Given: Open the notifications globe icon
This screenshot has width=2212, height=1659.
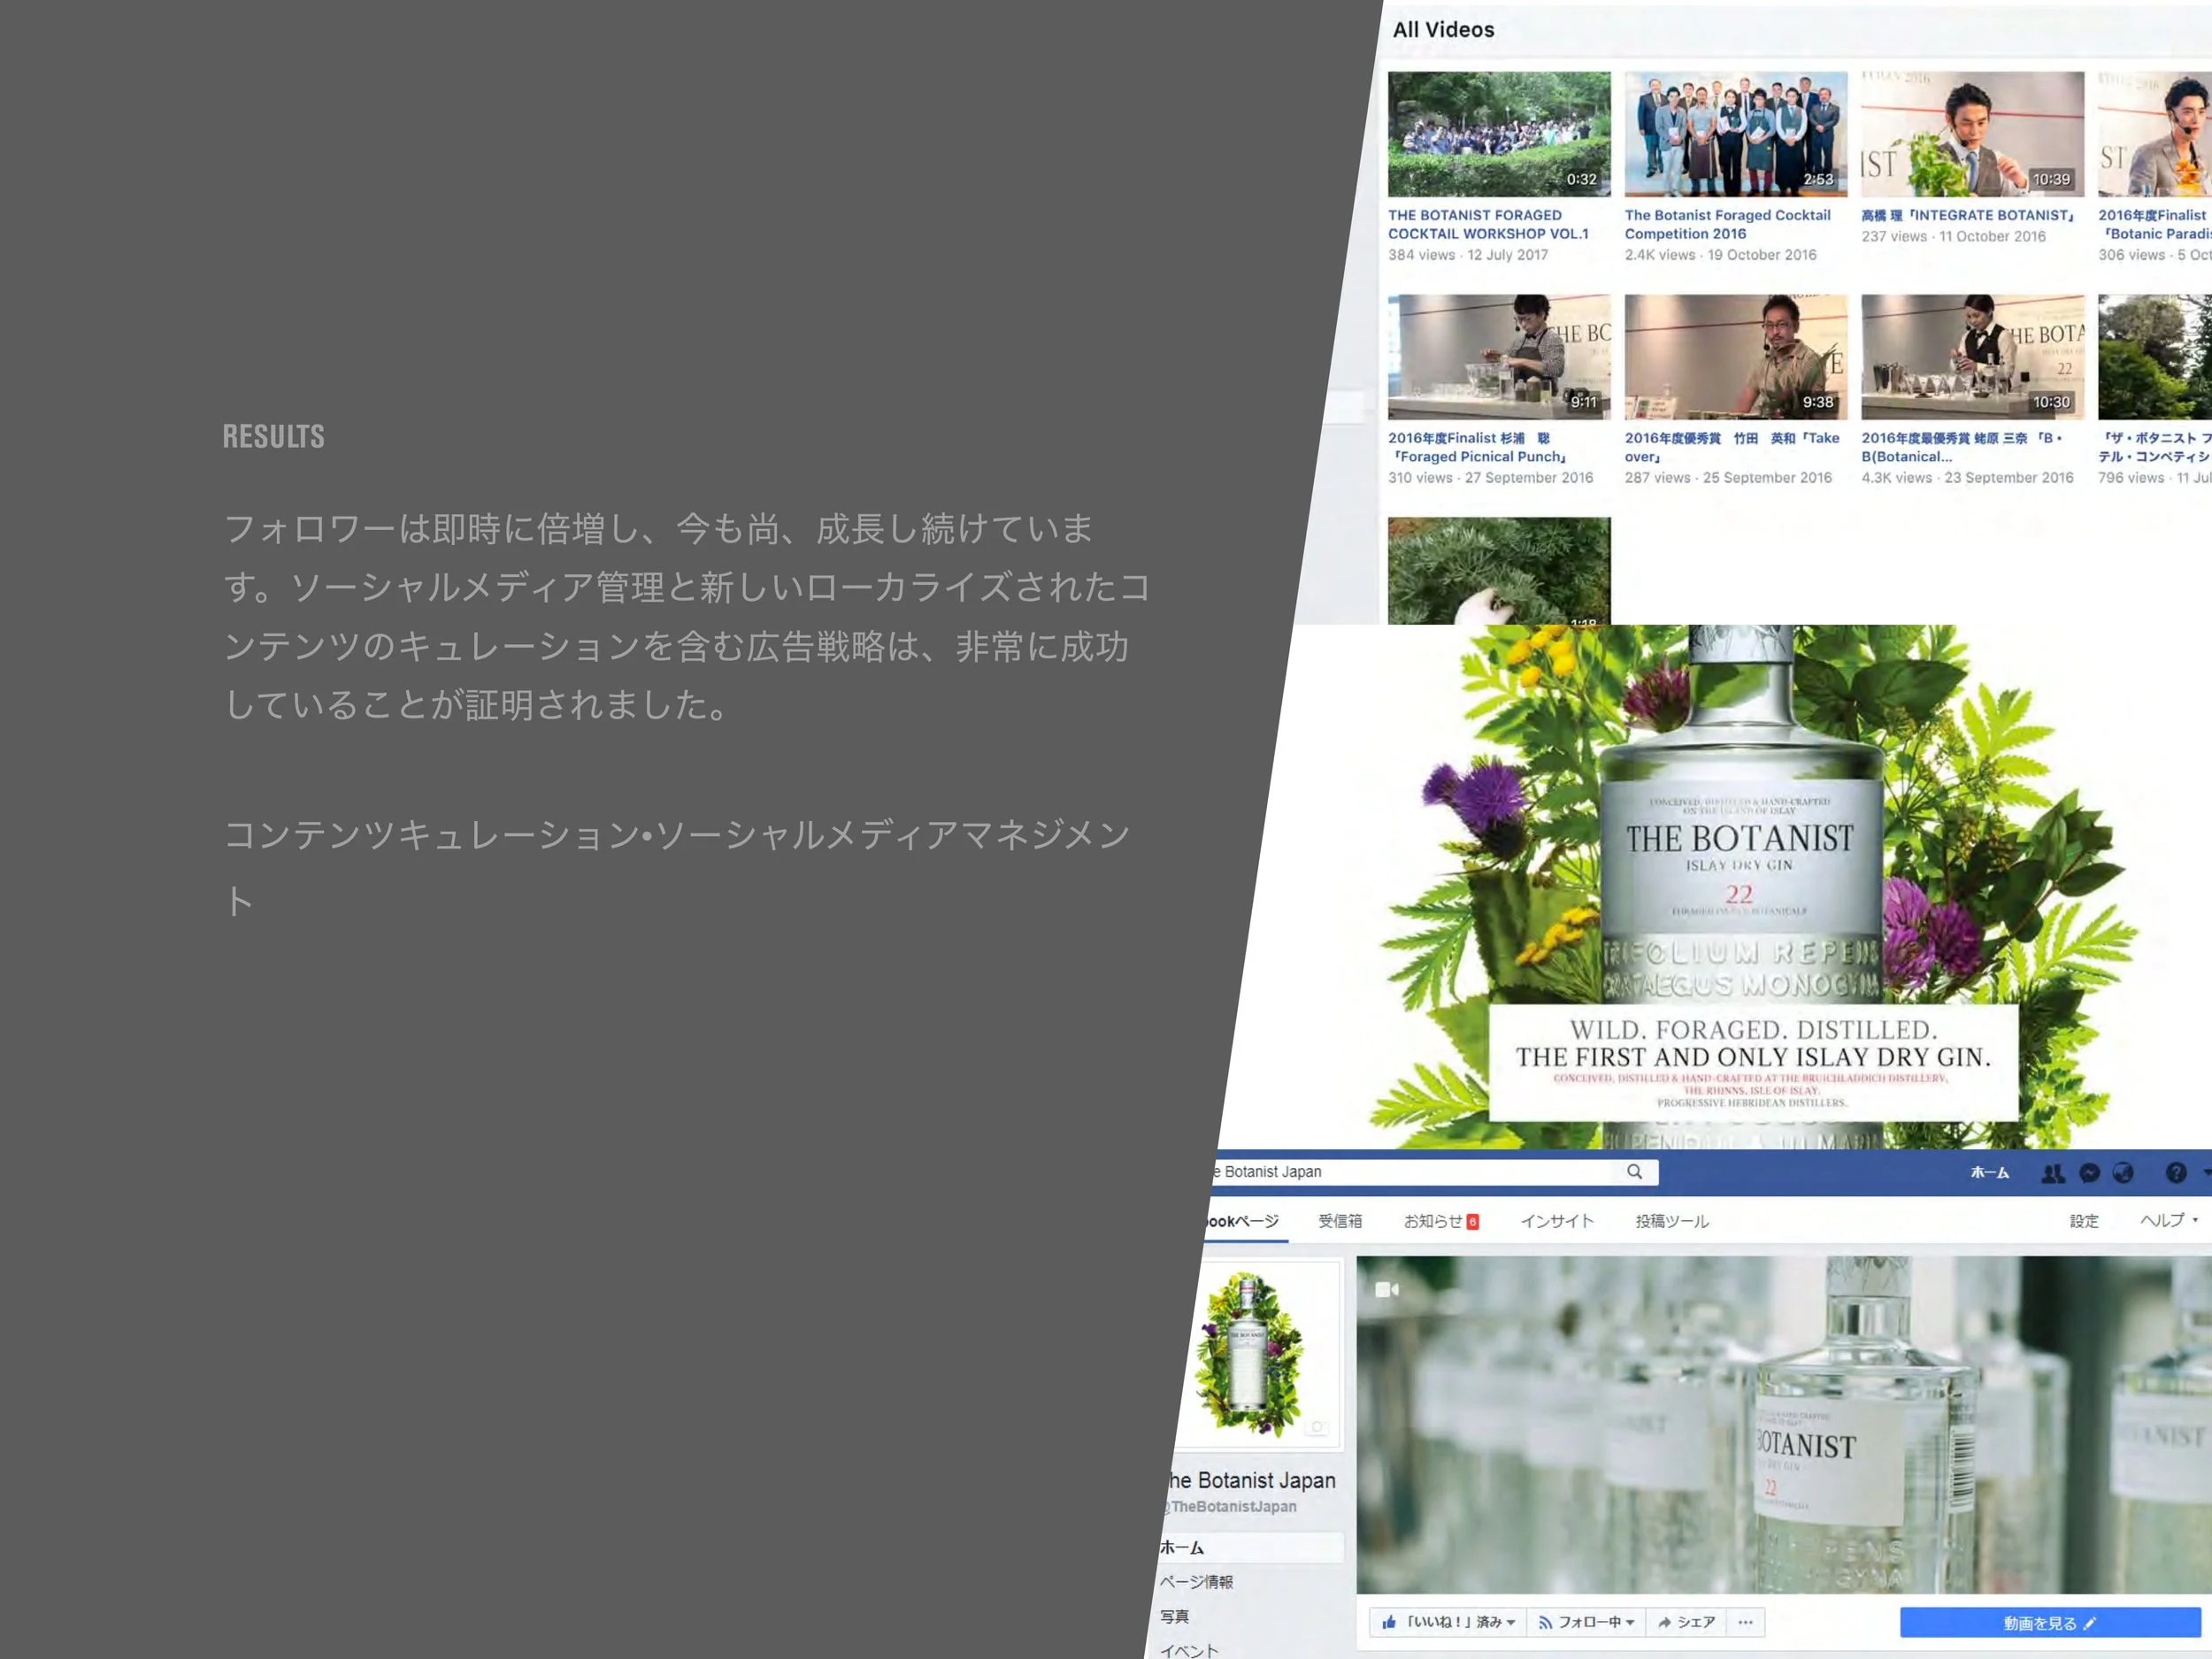Looking at the screenshot, I should [x=2124, y=1174].
